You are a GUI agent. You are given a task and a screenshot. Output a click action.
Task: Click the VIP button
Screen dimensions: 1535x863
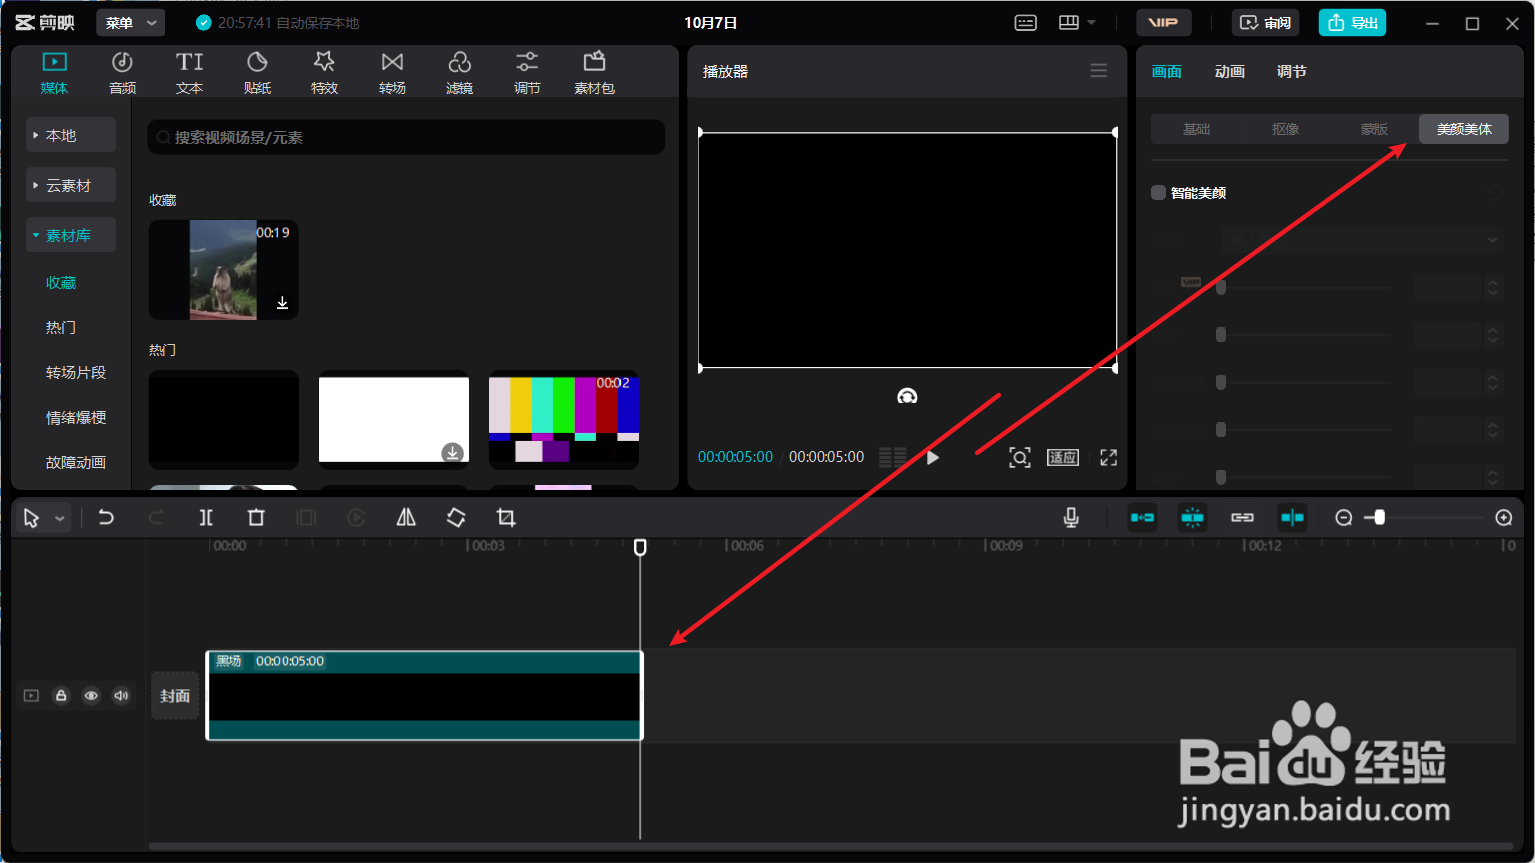pyautogui.click(x=1163, y=22)
